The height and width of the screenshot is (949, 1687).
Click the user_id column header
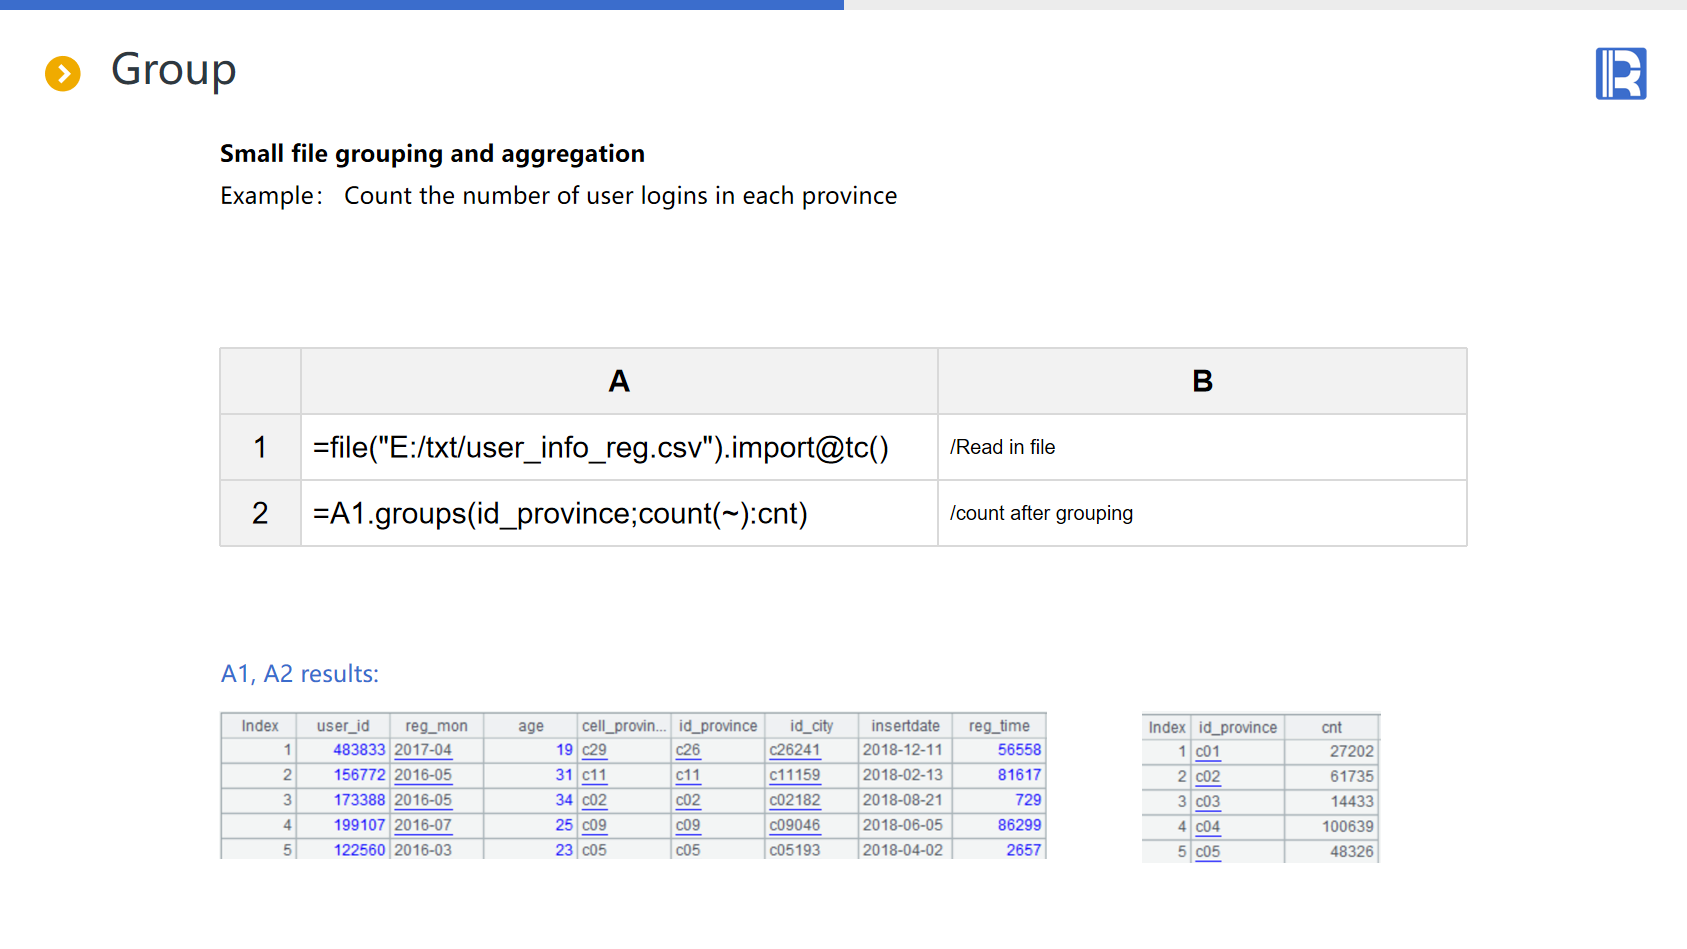click(343, 726)
